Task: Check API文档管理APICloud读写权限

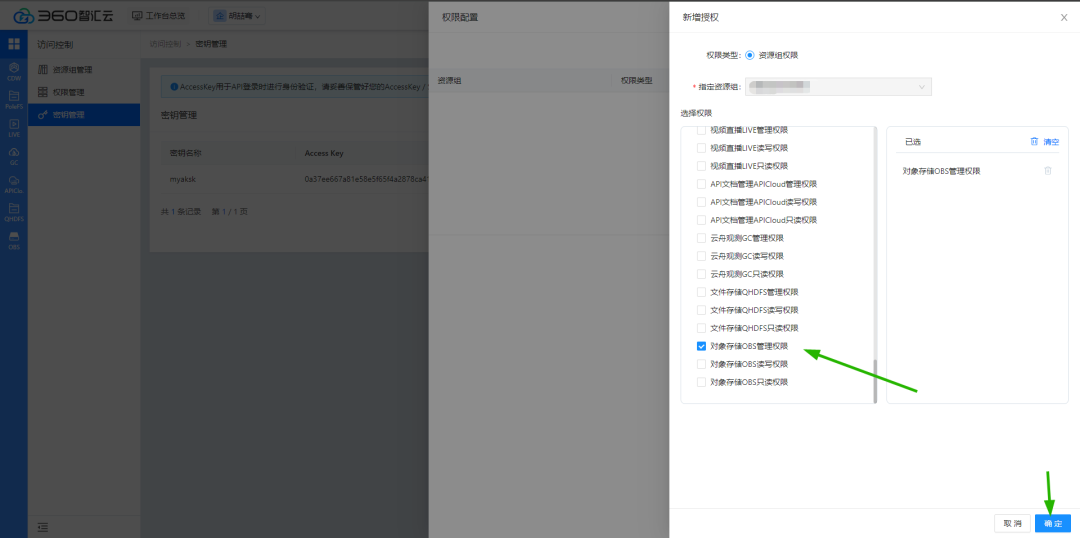Action: click(701, 202)
